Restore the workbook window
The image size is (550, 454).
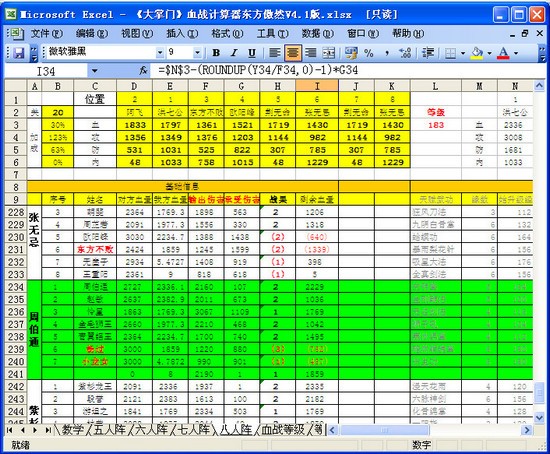pos(525,33)
